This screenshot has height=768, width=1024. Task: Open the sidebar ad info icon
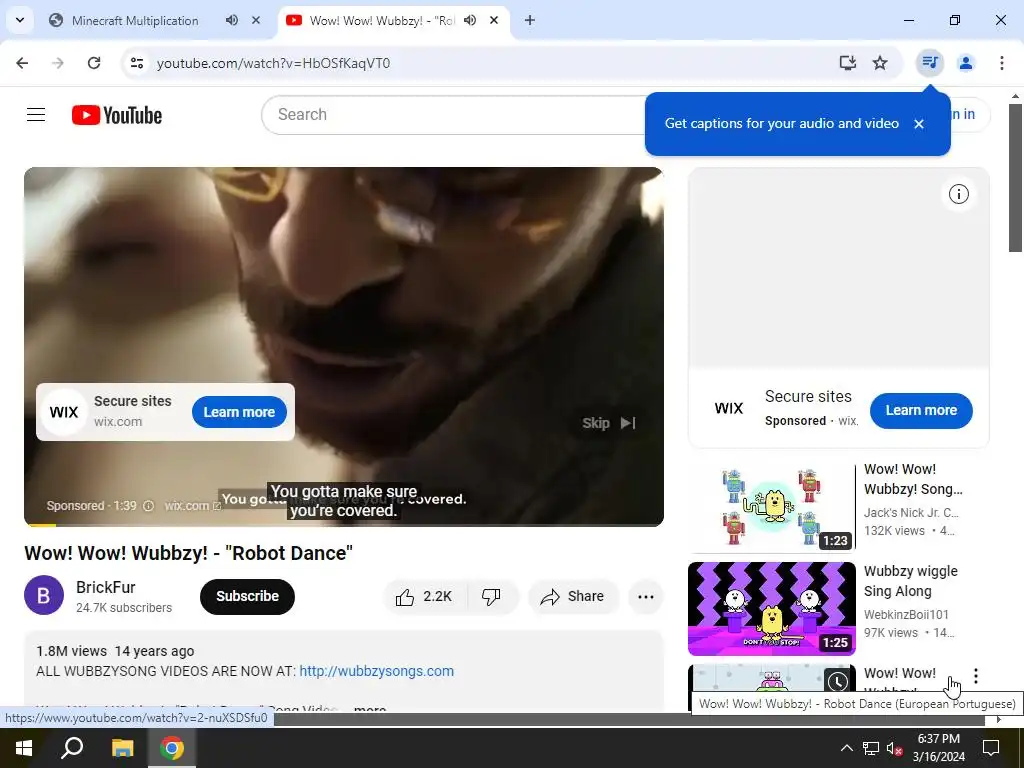point(959,194)
